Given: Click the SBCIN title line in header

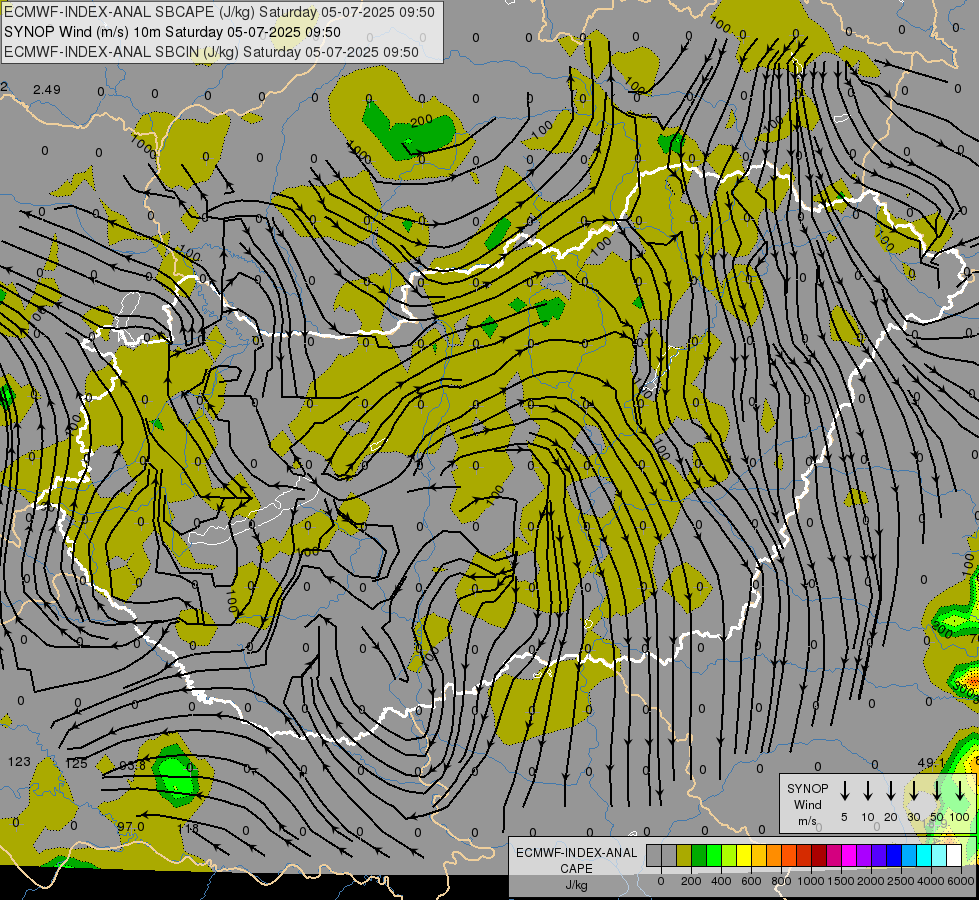Looking at the screenshot, I should [211, 52].
